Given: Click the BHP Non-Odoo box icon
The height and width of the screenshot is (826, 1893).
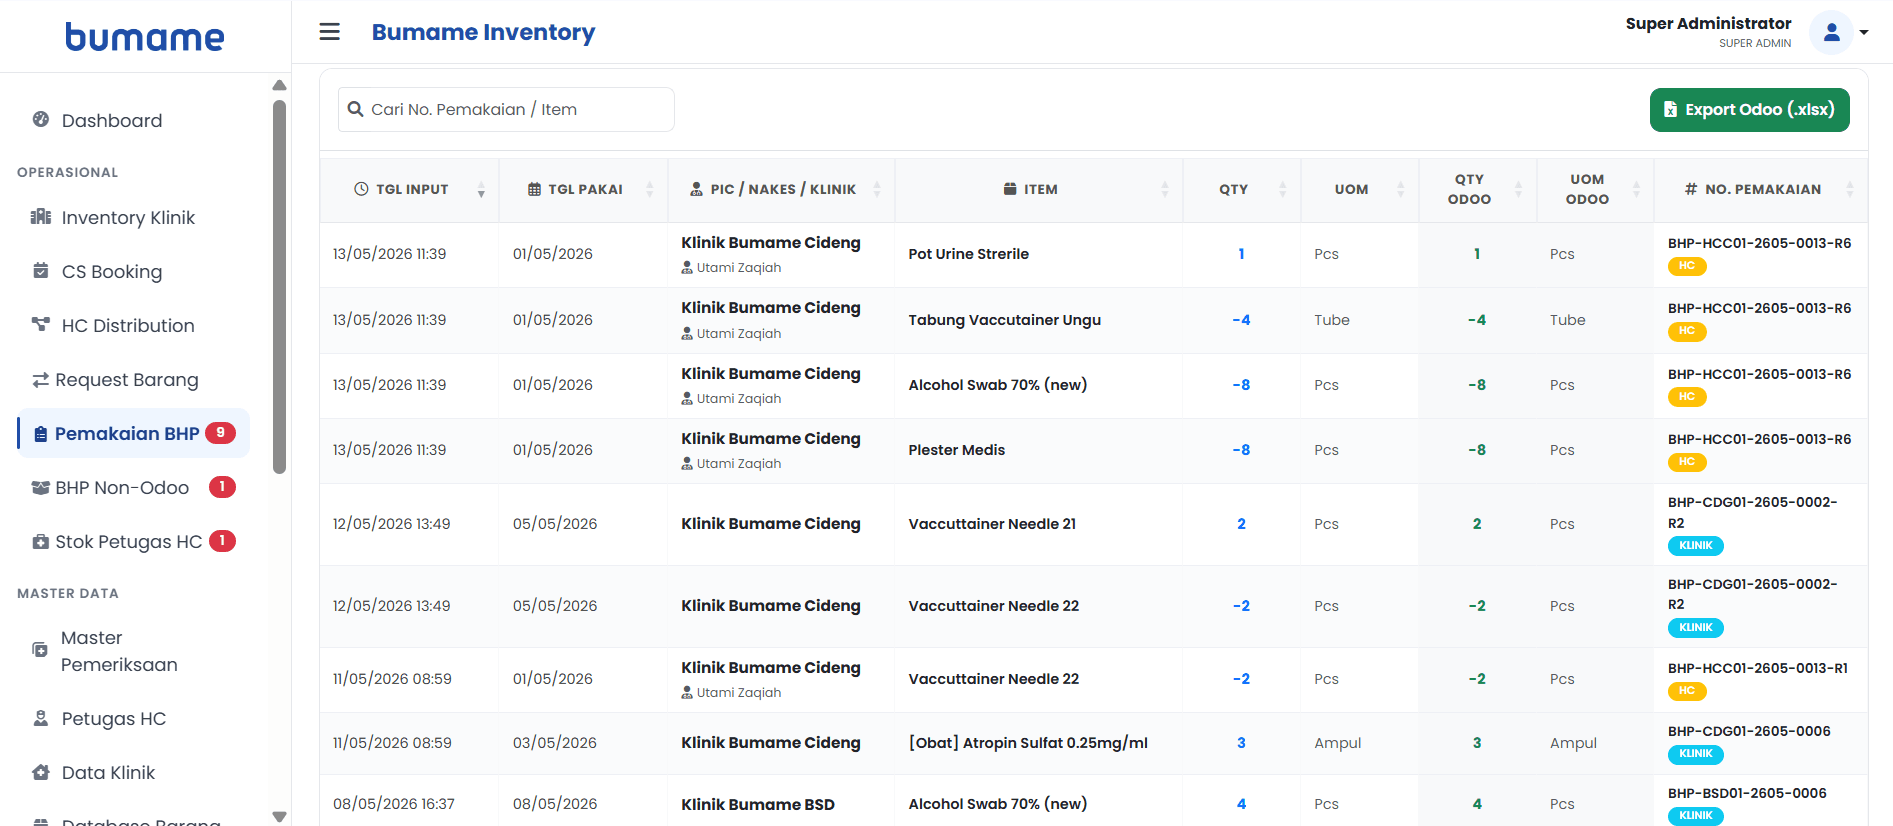Looking at the screenshot, I should click(x=41, y=488).
